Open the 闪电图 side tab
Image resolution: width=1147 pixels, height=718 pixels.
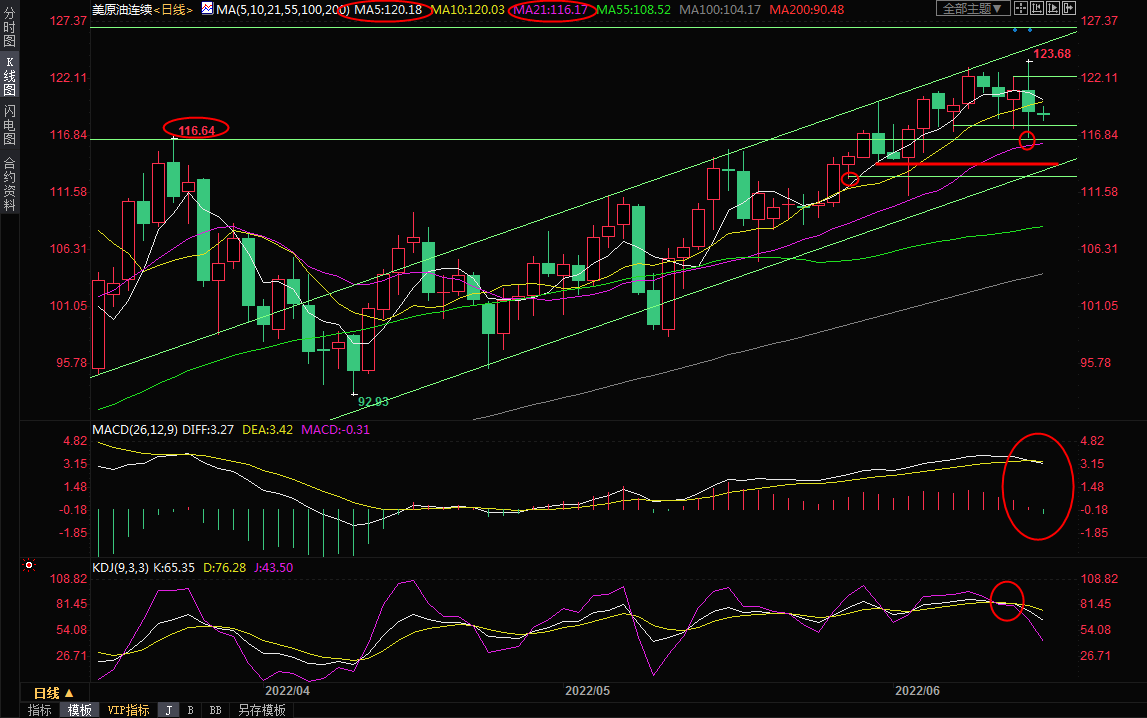tap(9, 124)
